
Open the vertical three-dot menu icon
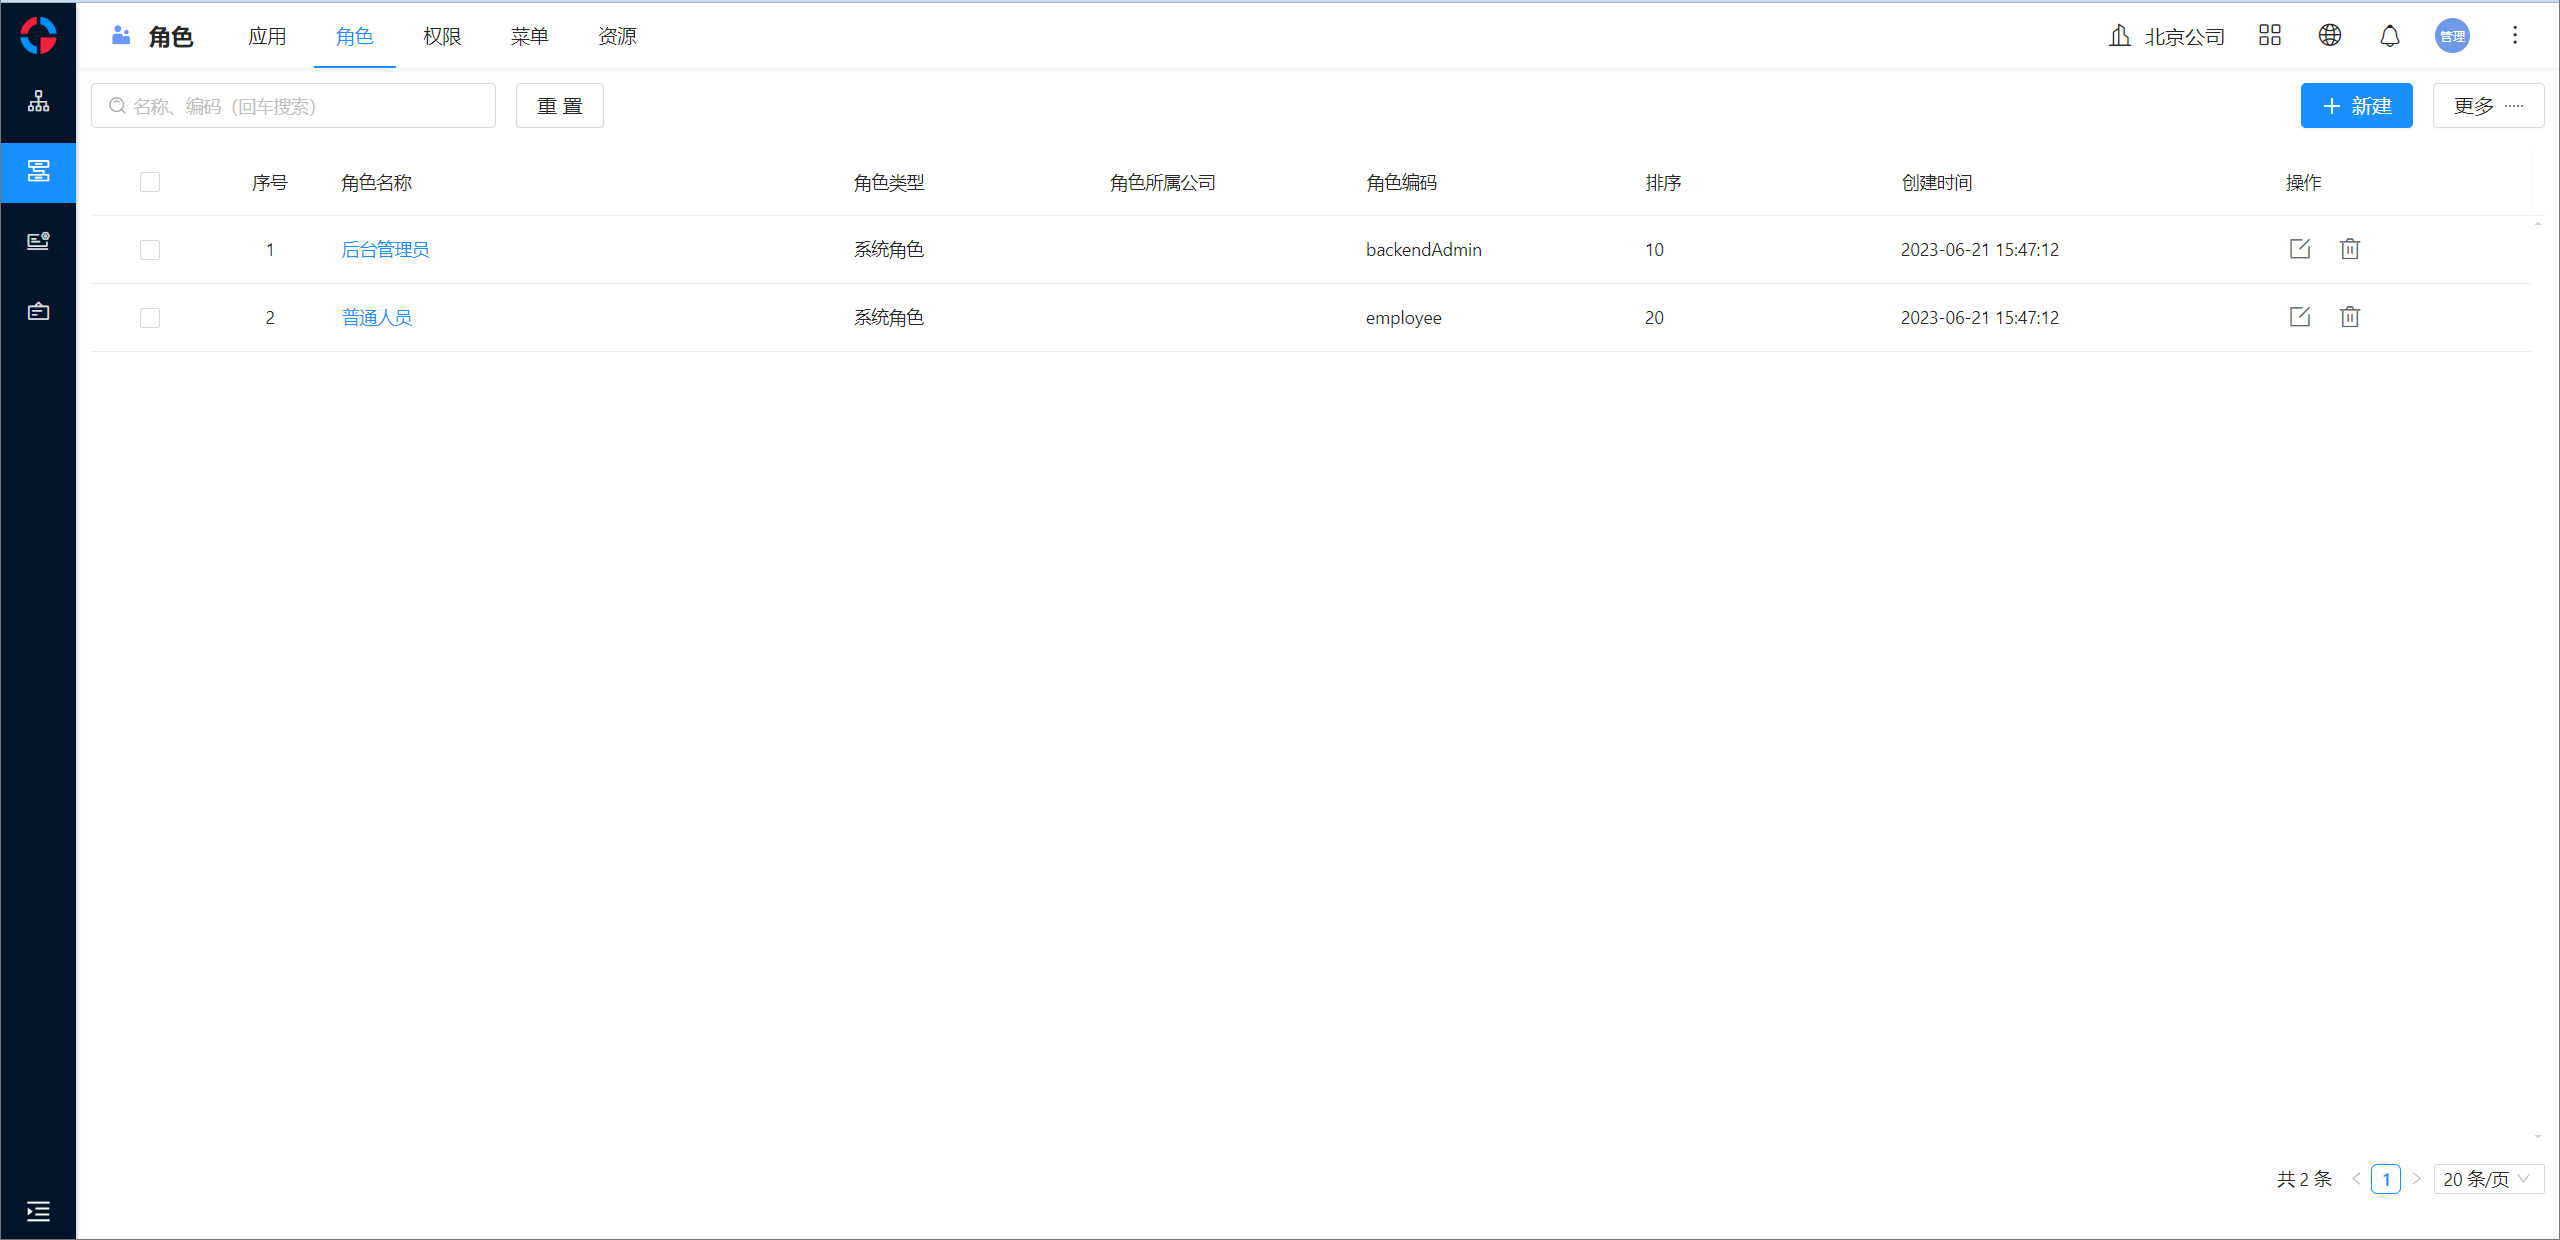2514,36
